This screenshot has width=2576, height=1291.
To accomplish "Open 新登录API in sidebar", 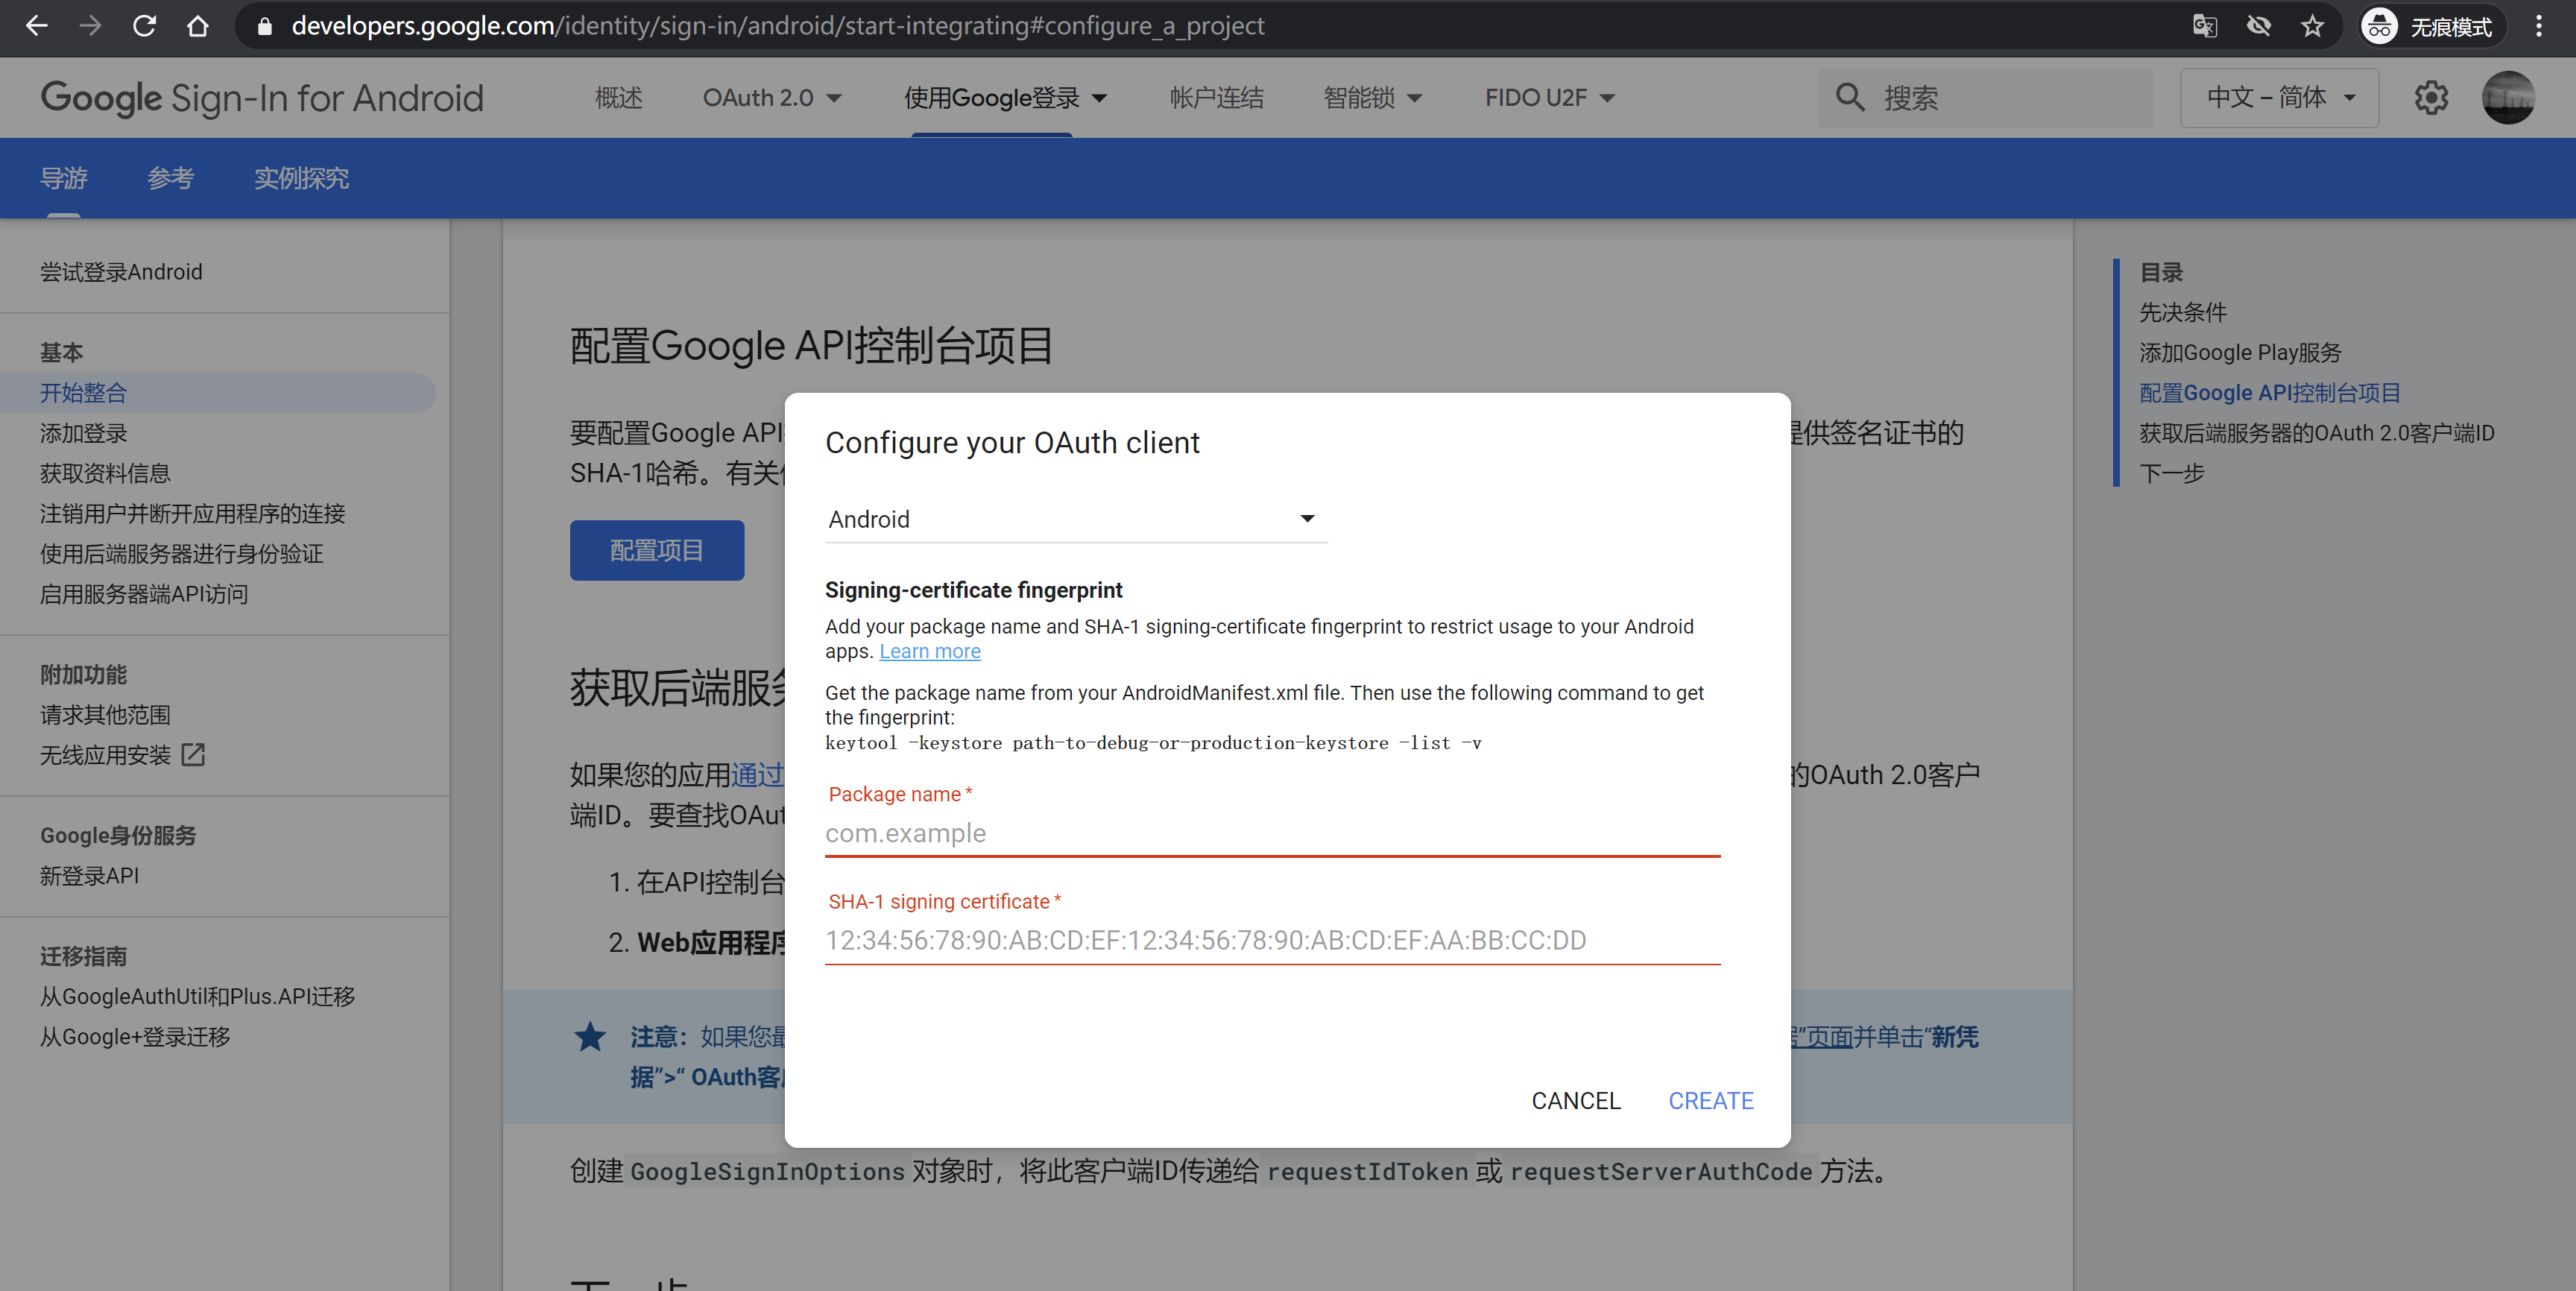I will tap(90, 876).
